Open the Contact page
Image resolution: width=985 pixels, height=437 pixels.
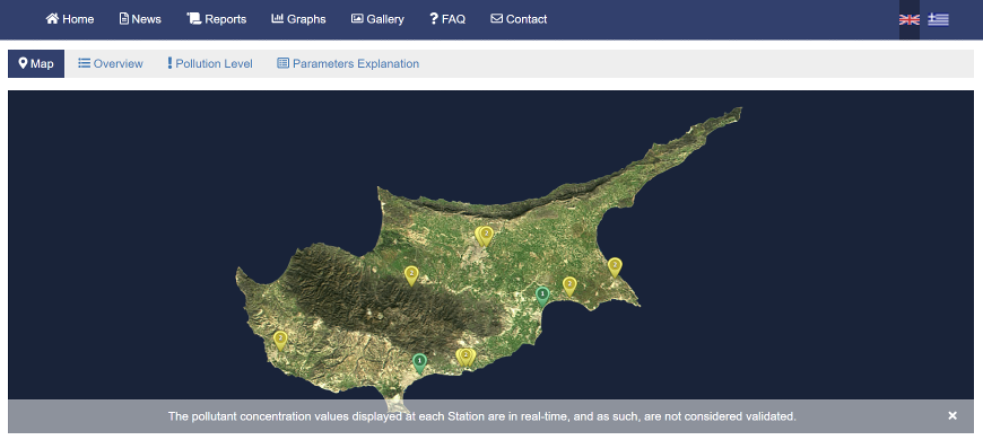click(x=518, y=19)
